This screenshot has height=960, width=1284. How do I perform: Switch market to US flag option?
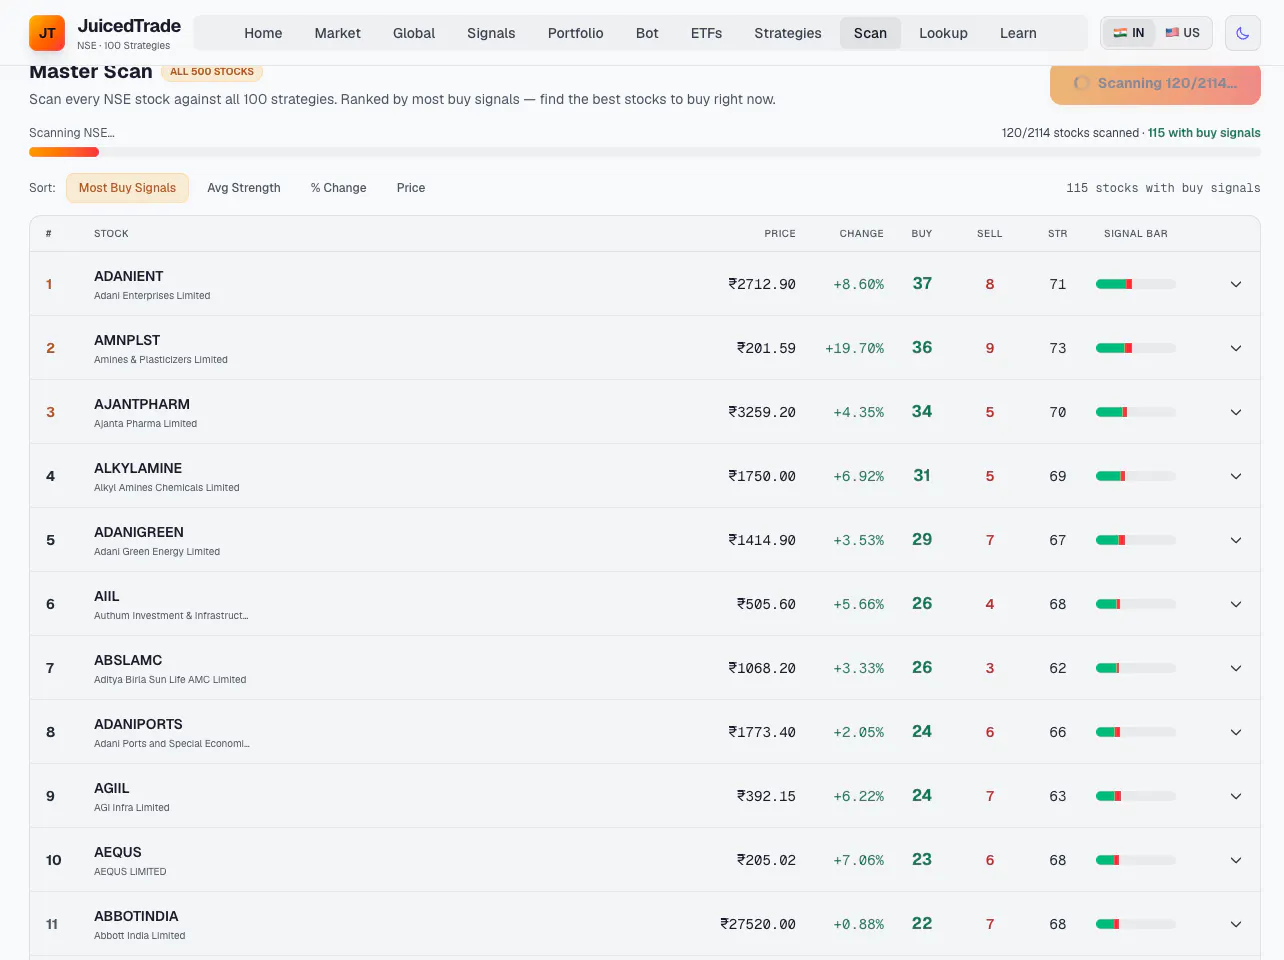(x=1182, y=33)
